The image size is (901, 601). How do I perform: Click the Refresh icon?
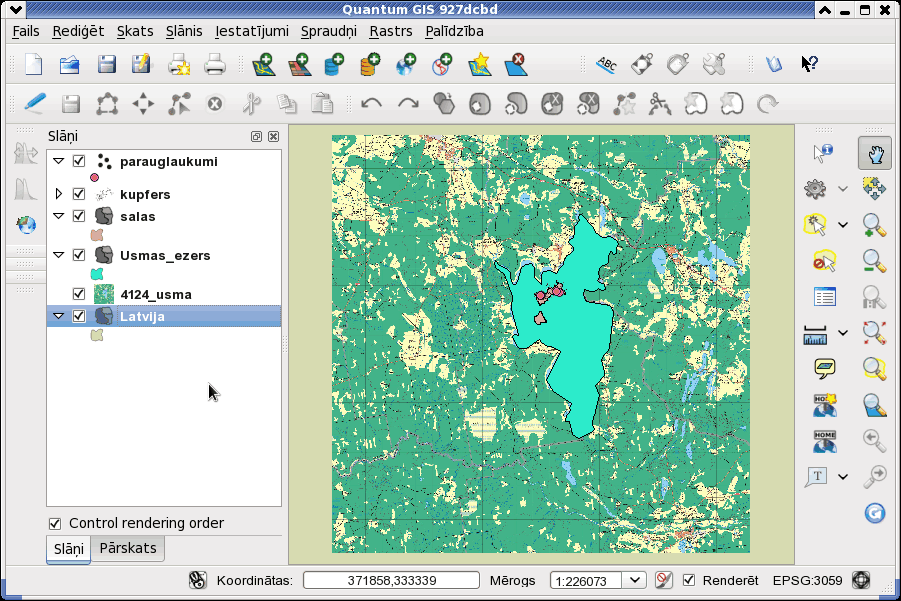(x=875, y=513)
